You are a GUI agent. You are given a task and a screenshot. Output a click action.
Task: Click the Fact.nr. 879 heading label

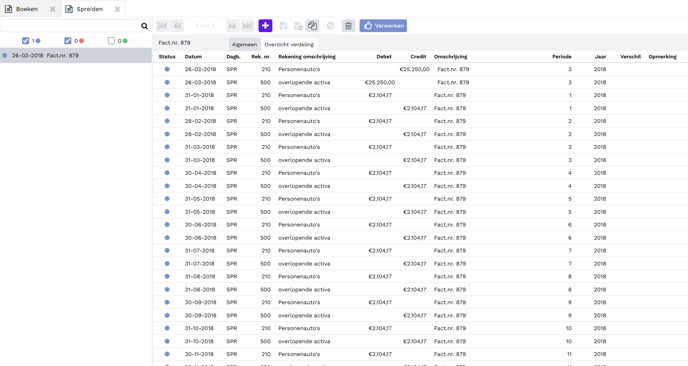174,43
